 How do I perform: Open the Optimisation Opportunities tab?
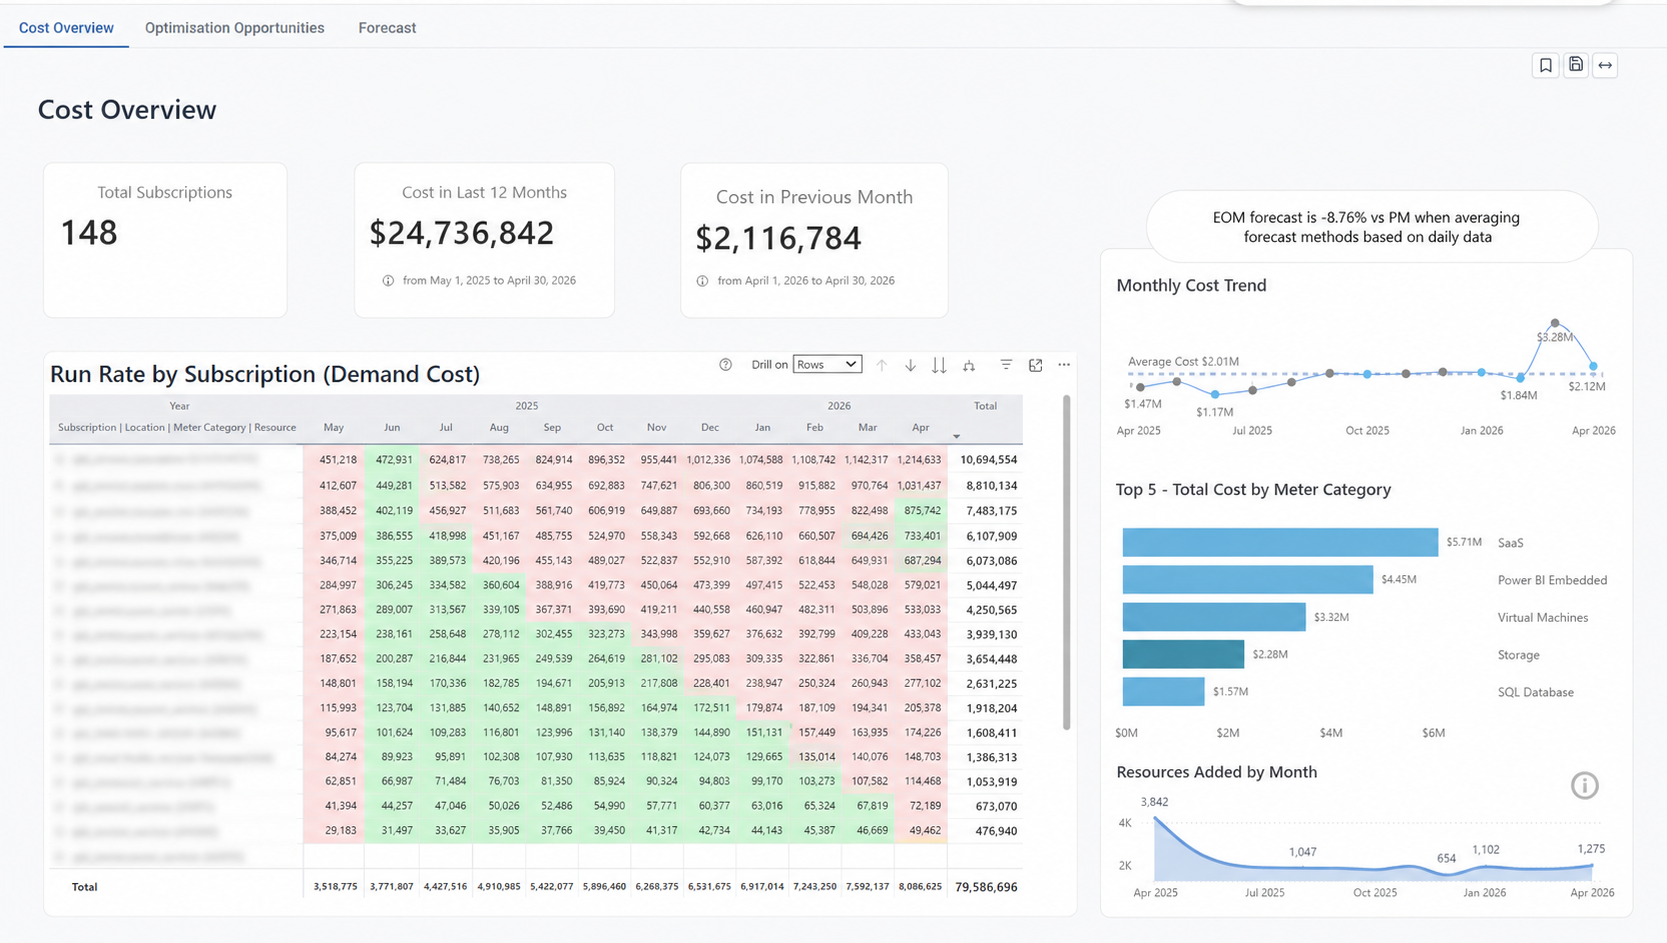(x=234, y=28)
